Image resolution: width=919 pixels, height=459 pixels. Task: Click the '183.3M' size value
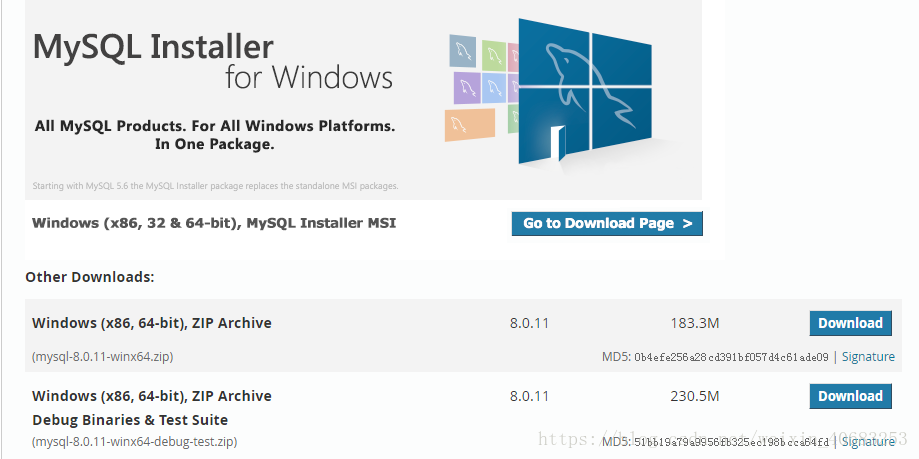(x=695, y=323)
